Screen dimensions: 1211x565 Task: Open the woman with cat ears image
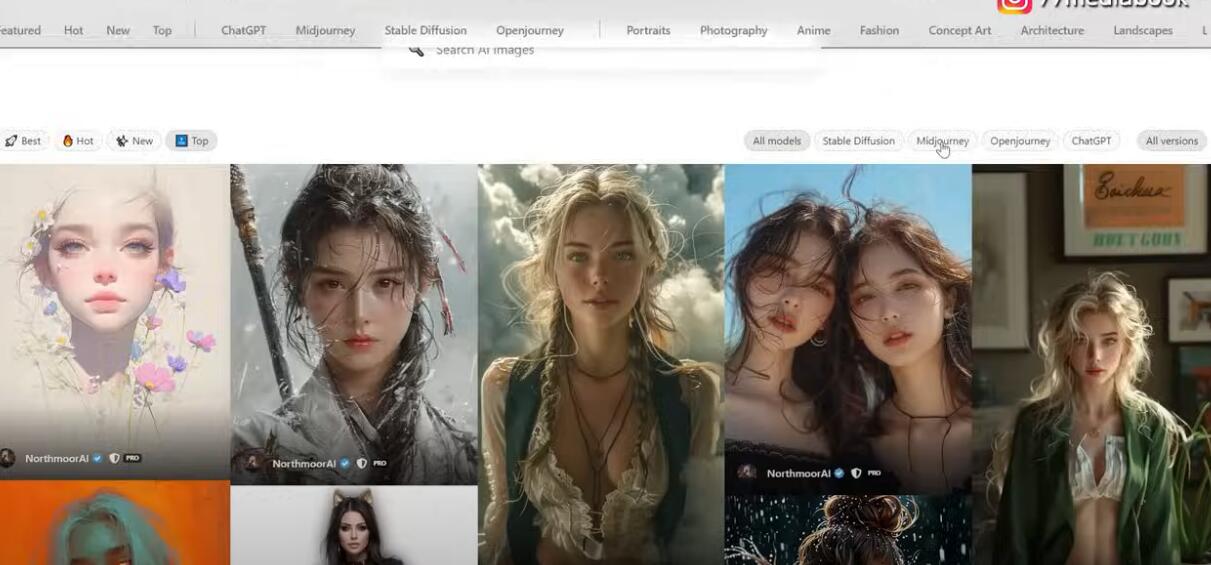click(354, 526)
